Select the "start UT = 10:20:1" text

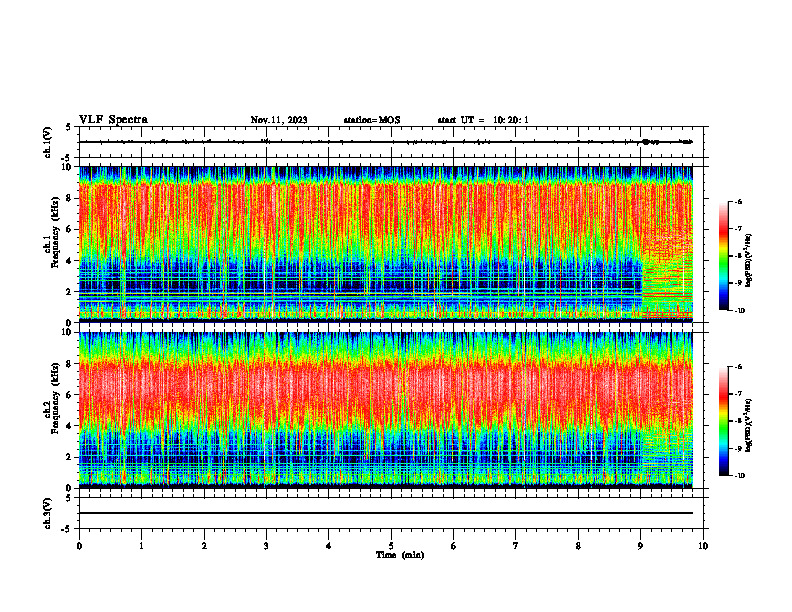tap(483, 120)
